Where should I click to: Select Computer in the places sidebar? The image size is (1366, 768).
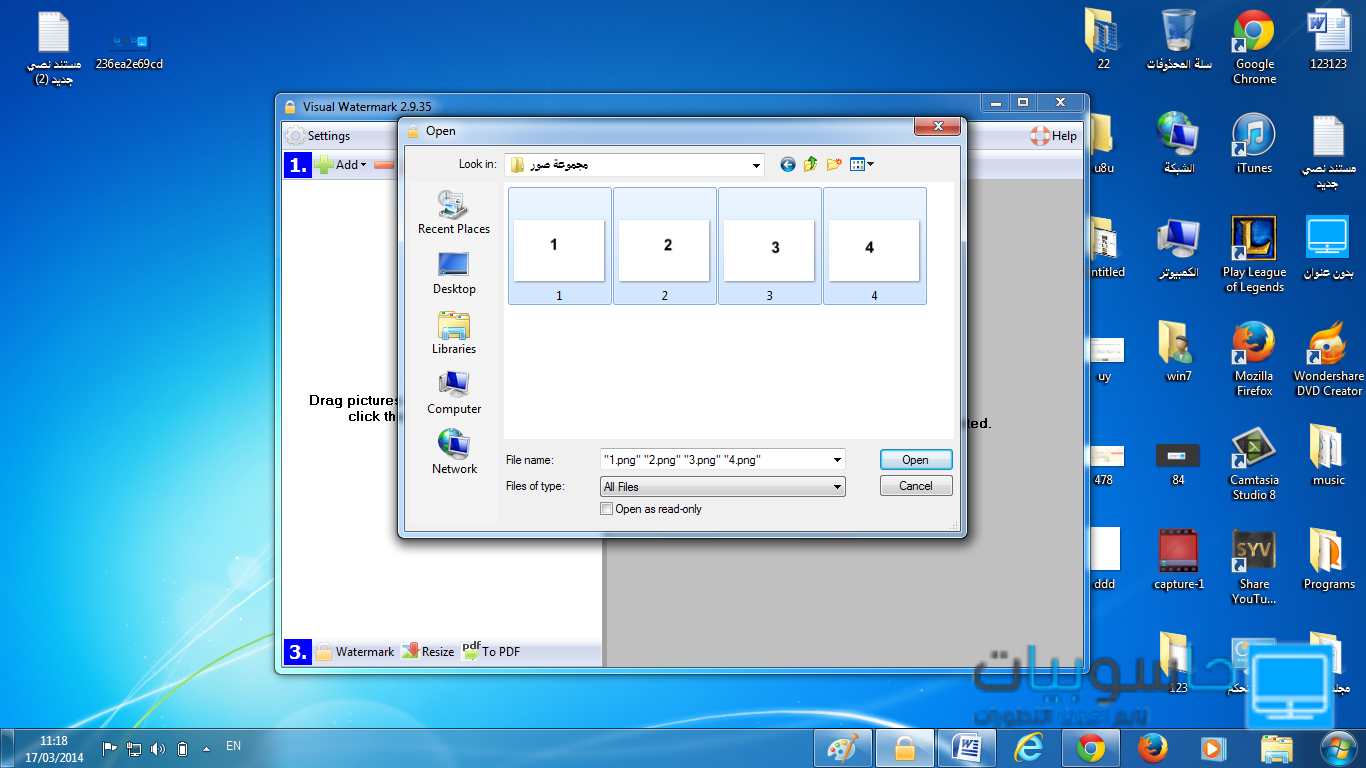[x=454, y=393]
